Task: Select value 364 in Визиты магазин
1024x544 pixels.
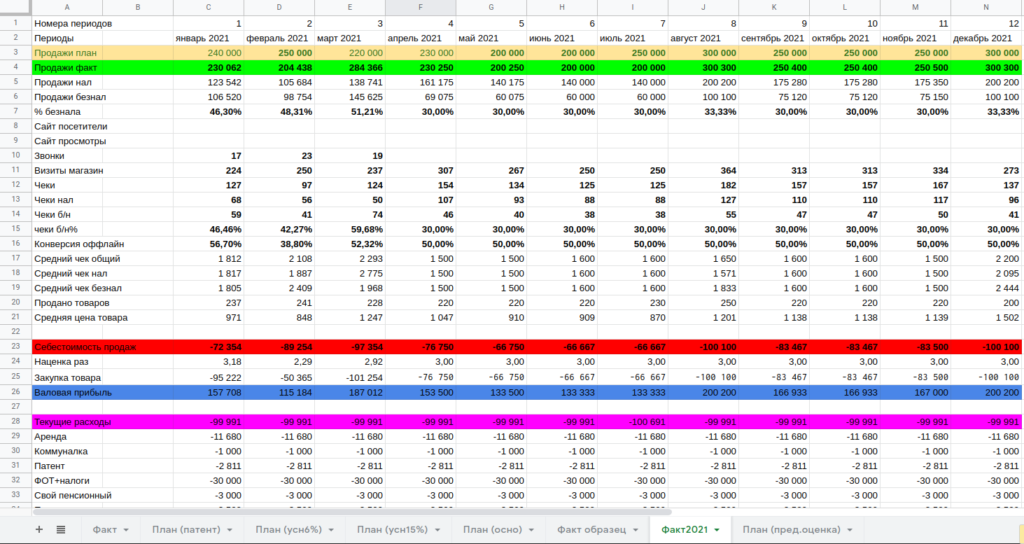Action: click(703, 170)
